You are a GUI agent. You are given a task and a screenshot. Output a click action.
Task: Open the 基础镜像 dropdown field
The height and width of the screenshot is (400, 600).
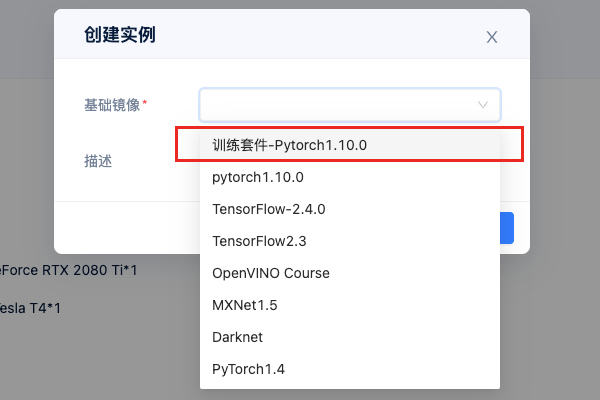350,105
